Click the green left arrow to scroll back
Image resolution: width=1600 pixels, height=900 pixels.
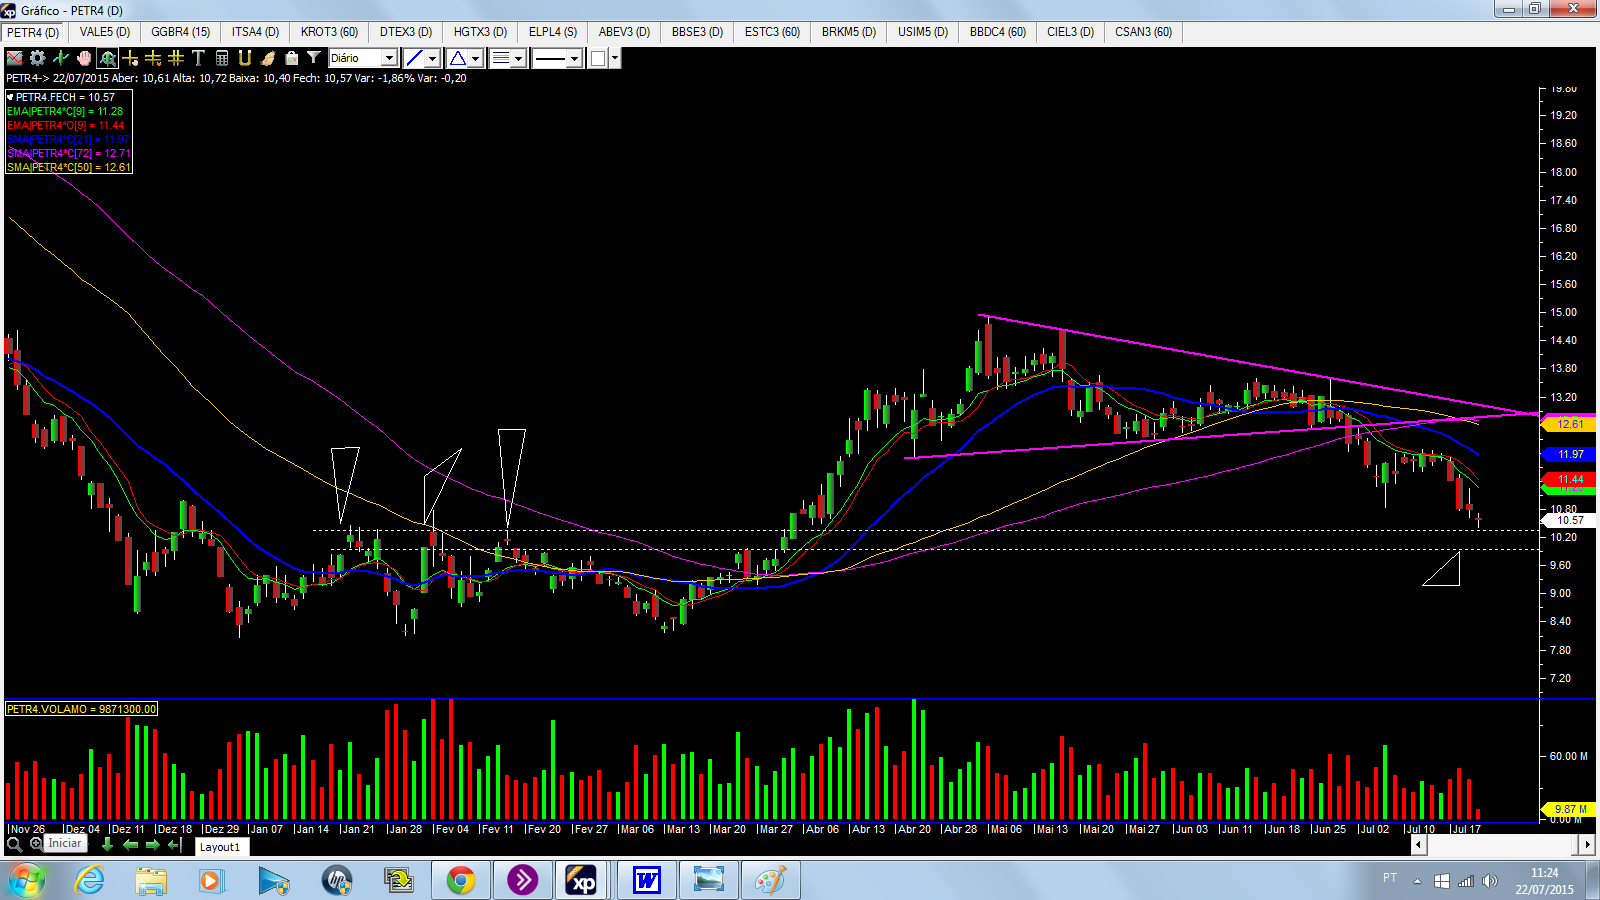[x=130, y=844]
